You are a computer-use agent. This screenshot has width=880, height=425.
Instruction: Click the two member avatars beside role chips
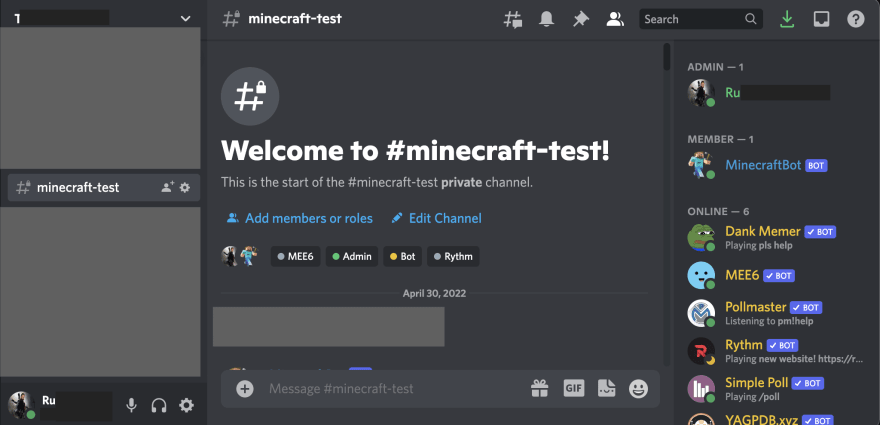(x=241, y=257)
